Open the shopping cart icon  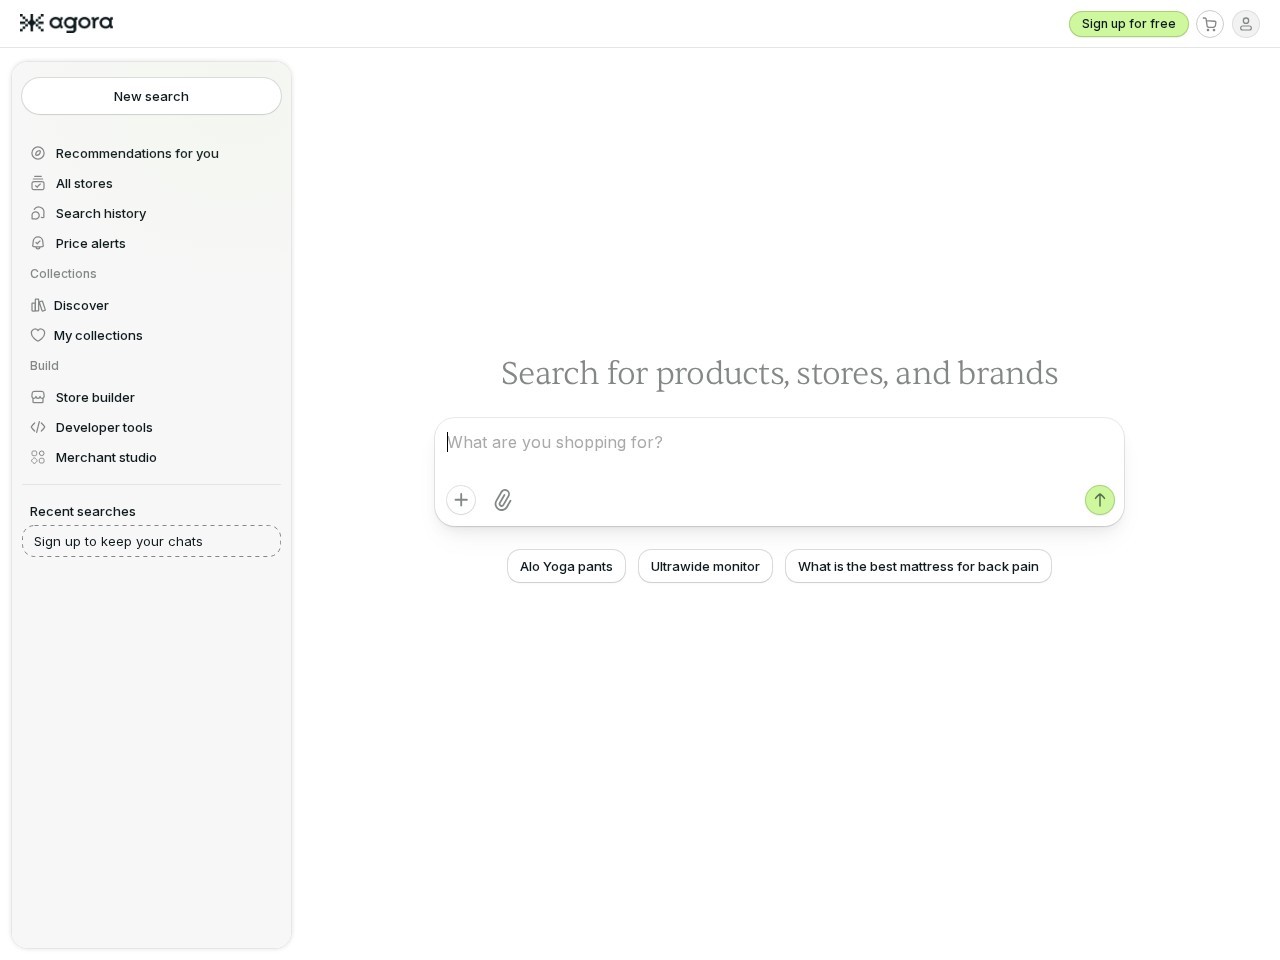coord(1210,24)
